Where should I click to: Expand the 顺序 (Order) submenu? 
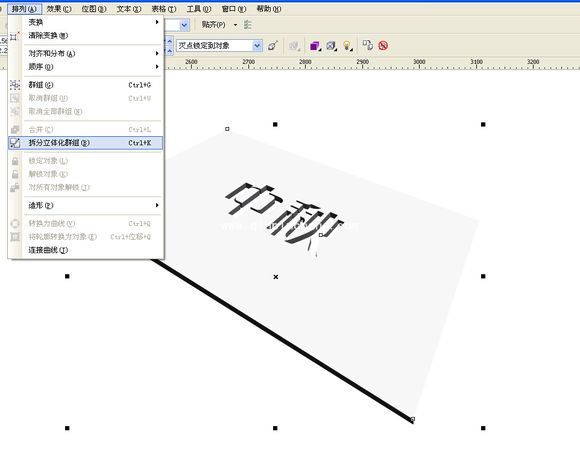tap(85, 67)
